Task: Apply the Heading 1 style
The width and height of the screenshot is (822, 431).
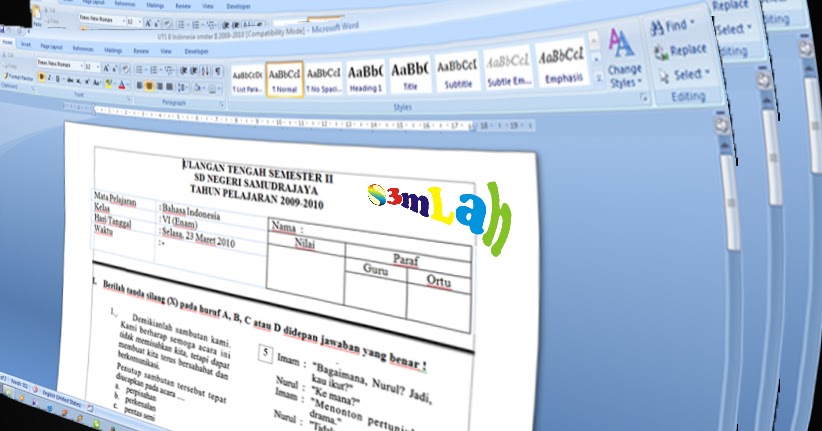Action: tap(365, 77)
